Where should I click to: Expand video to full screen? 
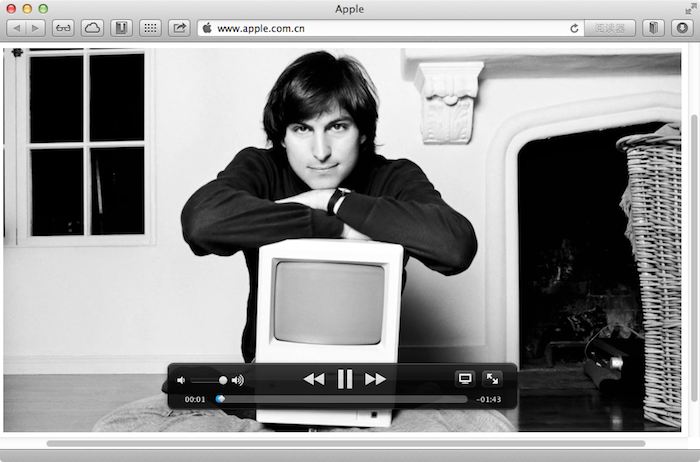tap(492, 379)
